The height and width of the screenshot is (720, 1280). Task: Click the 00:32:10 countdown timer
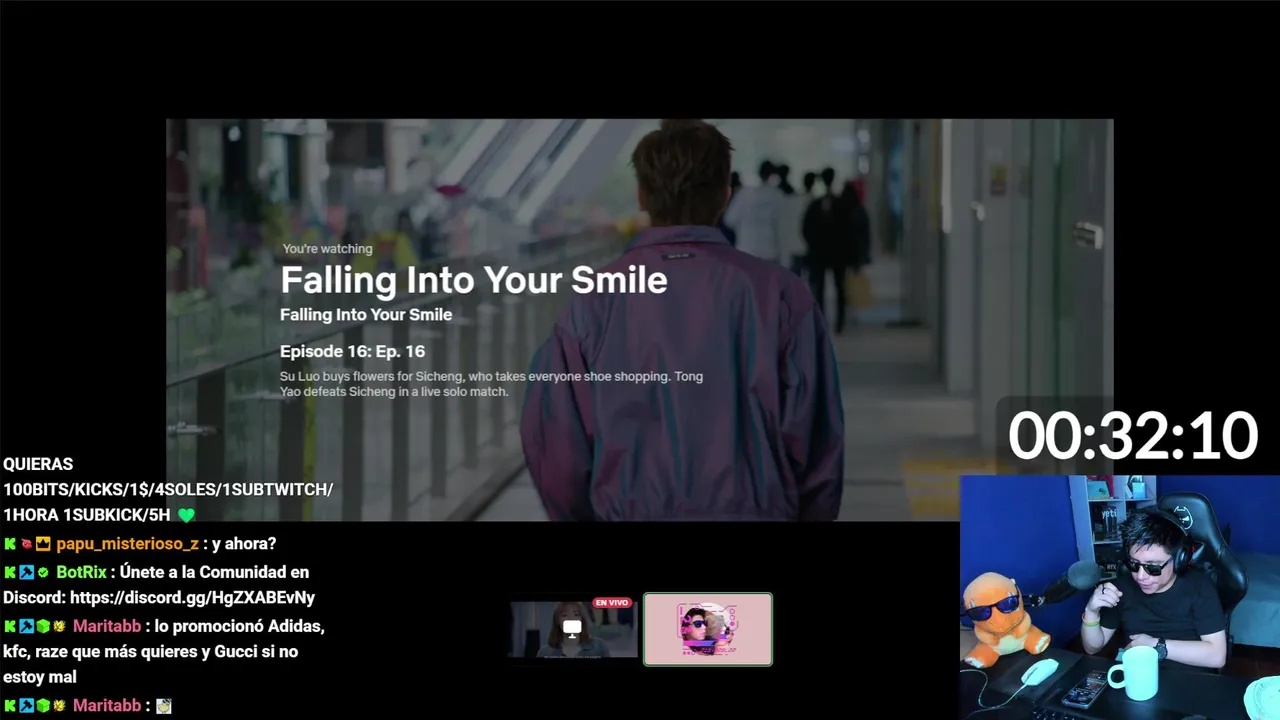[1132, 436]
